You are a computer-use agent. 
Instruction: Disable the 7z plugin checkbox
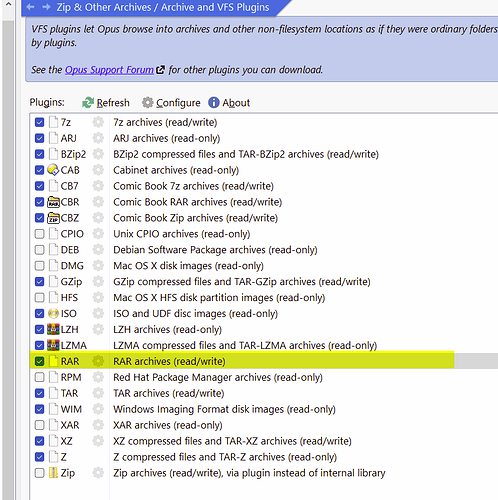pos(39,122)
